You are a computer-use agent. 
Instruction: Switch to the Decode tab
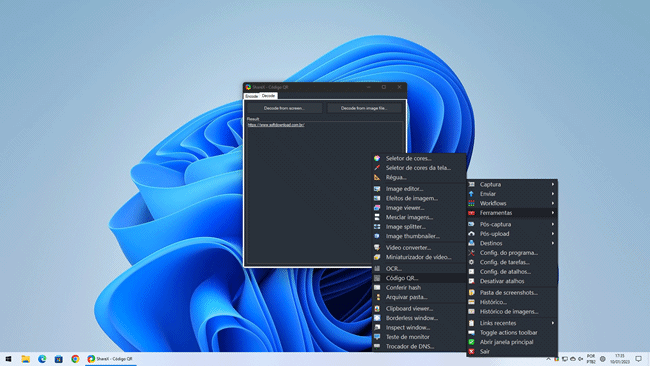tap(269, 96)
